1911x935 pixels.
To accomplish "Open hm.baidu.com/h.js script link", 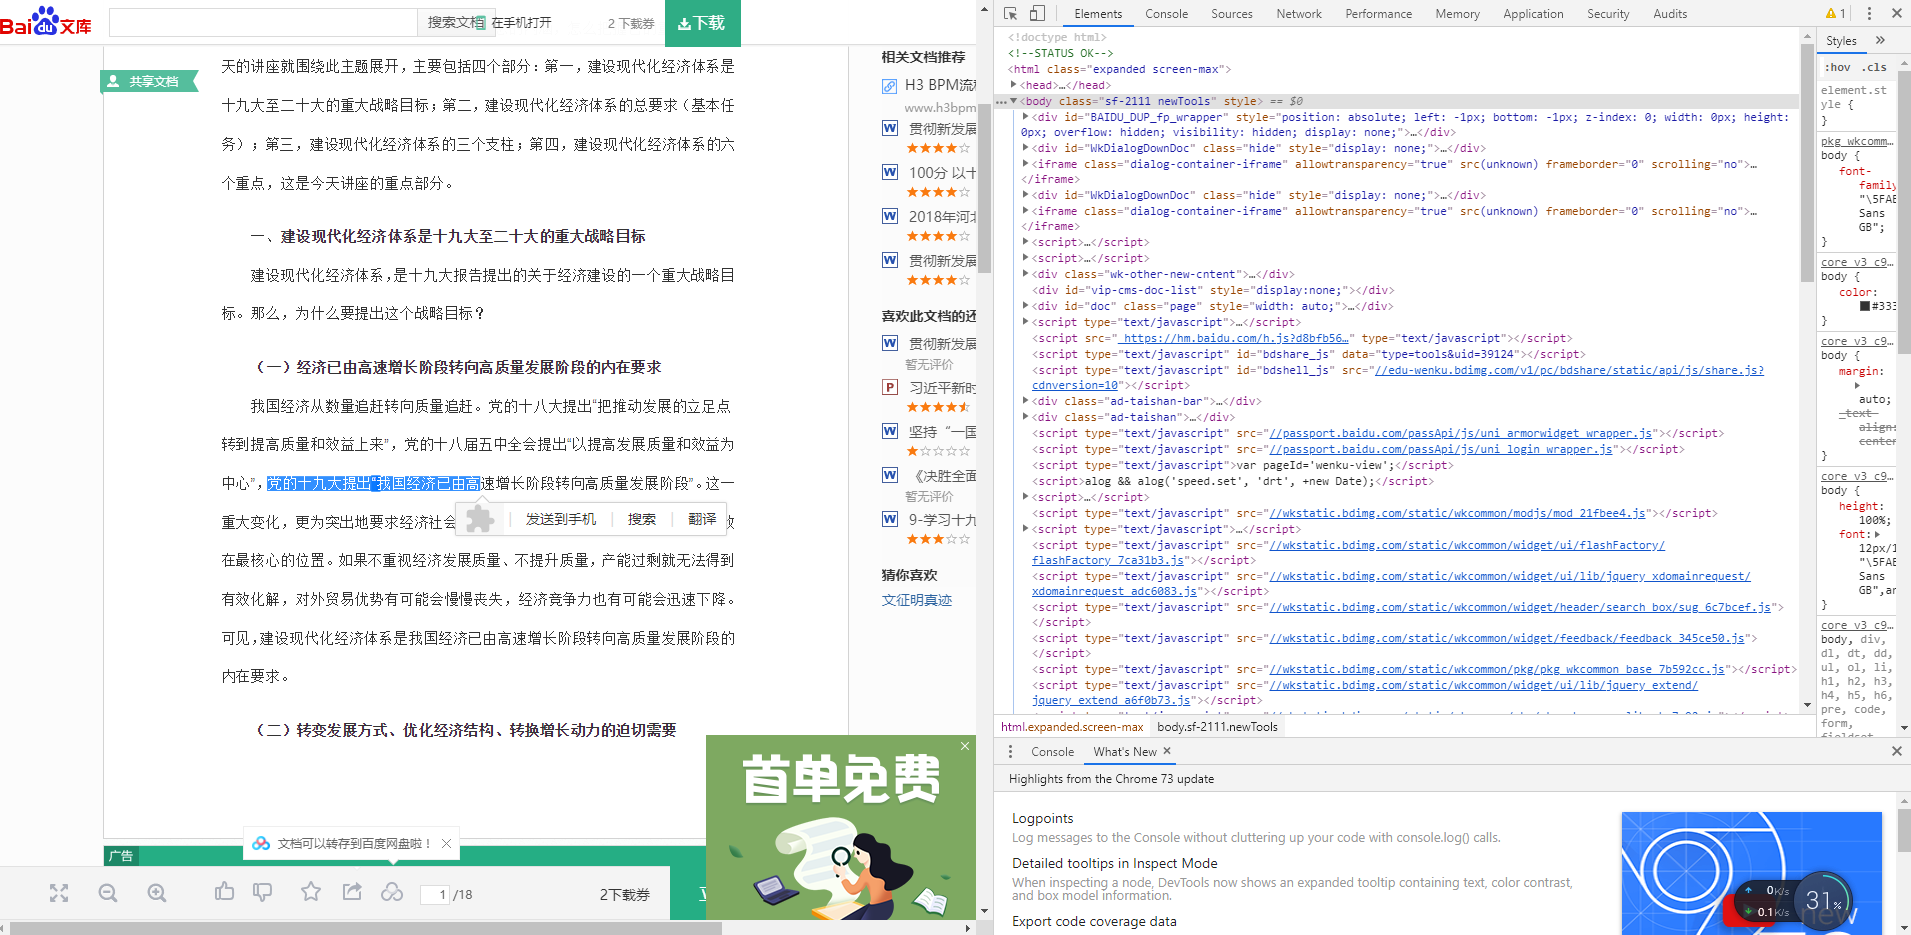I will click(x=1236, y=338).
